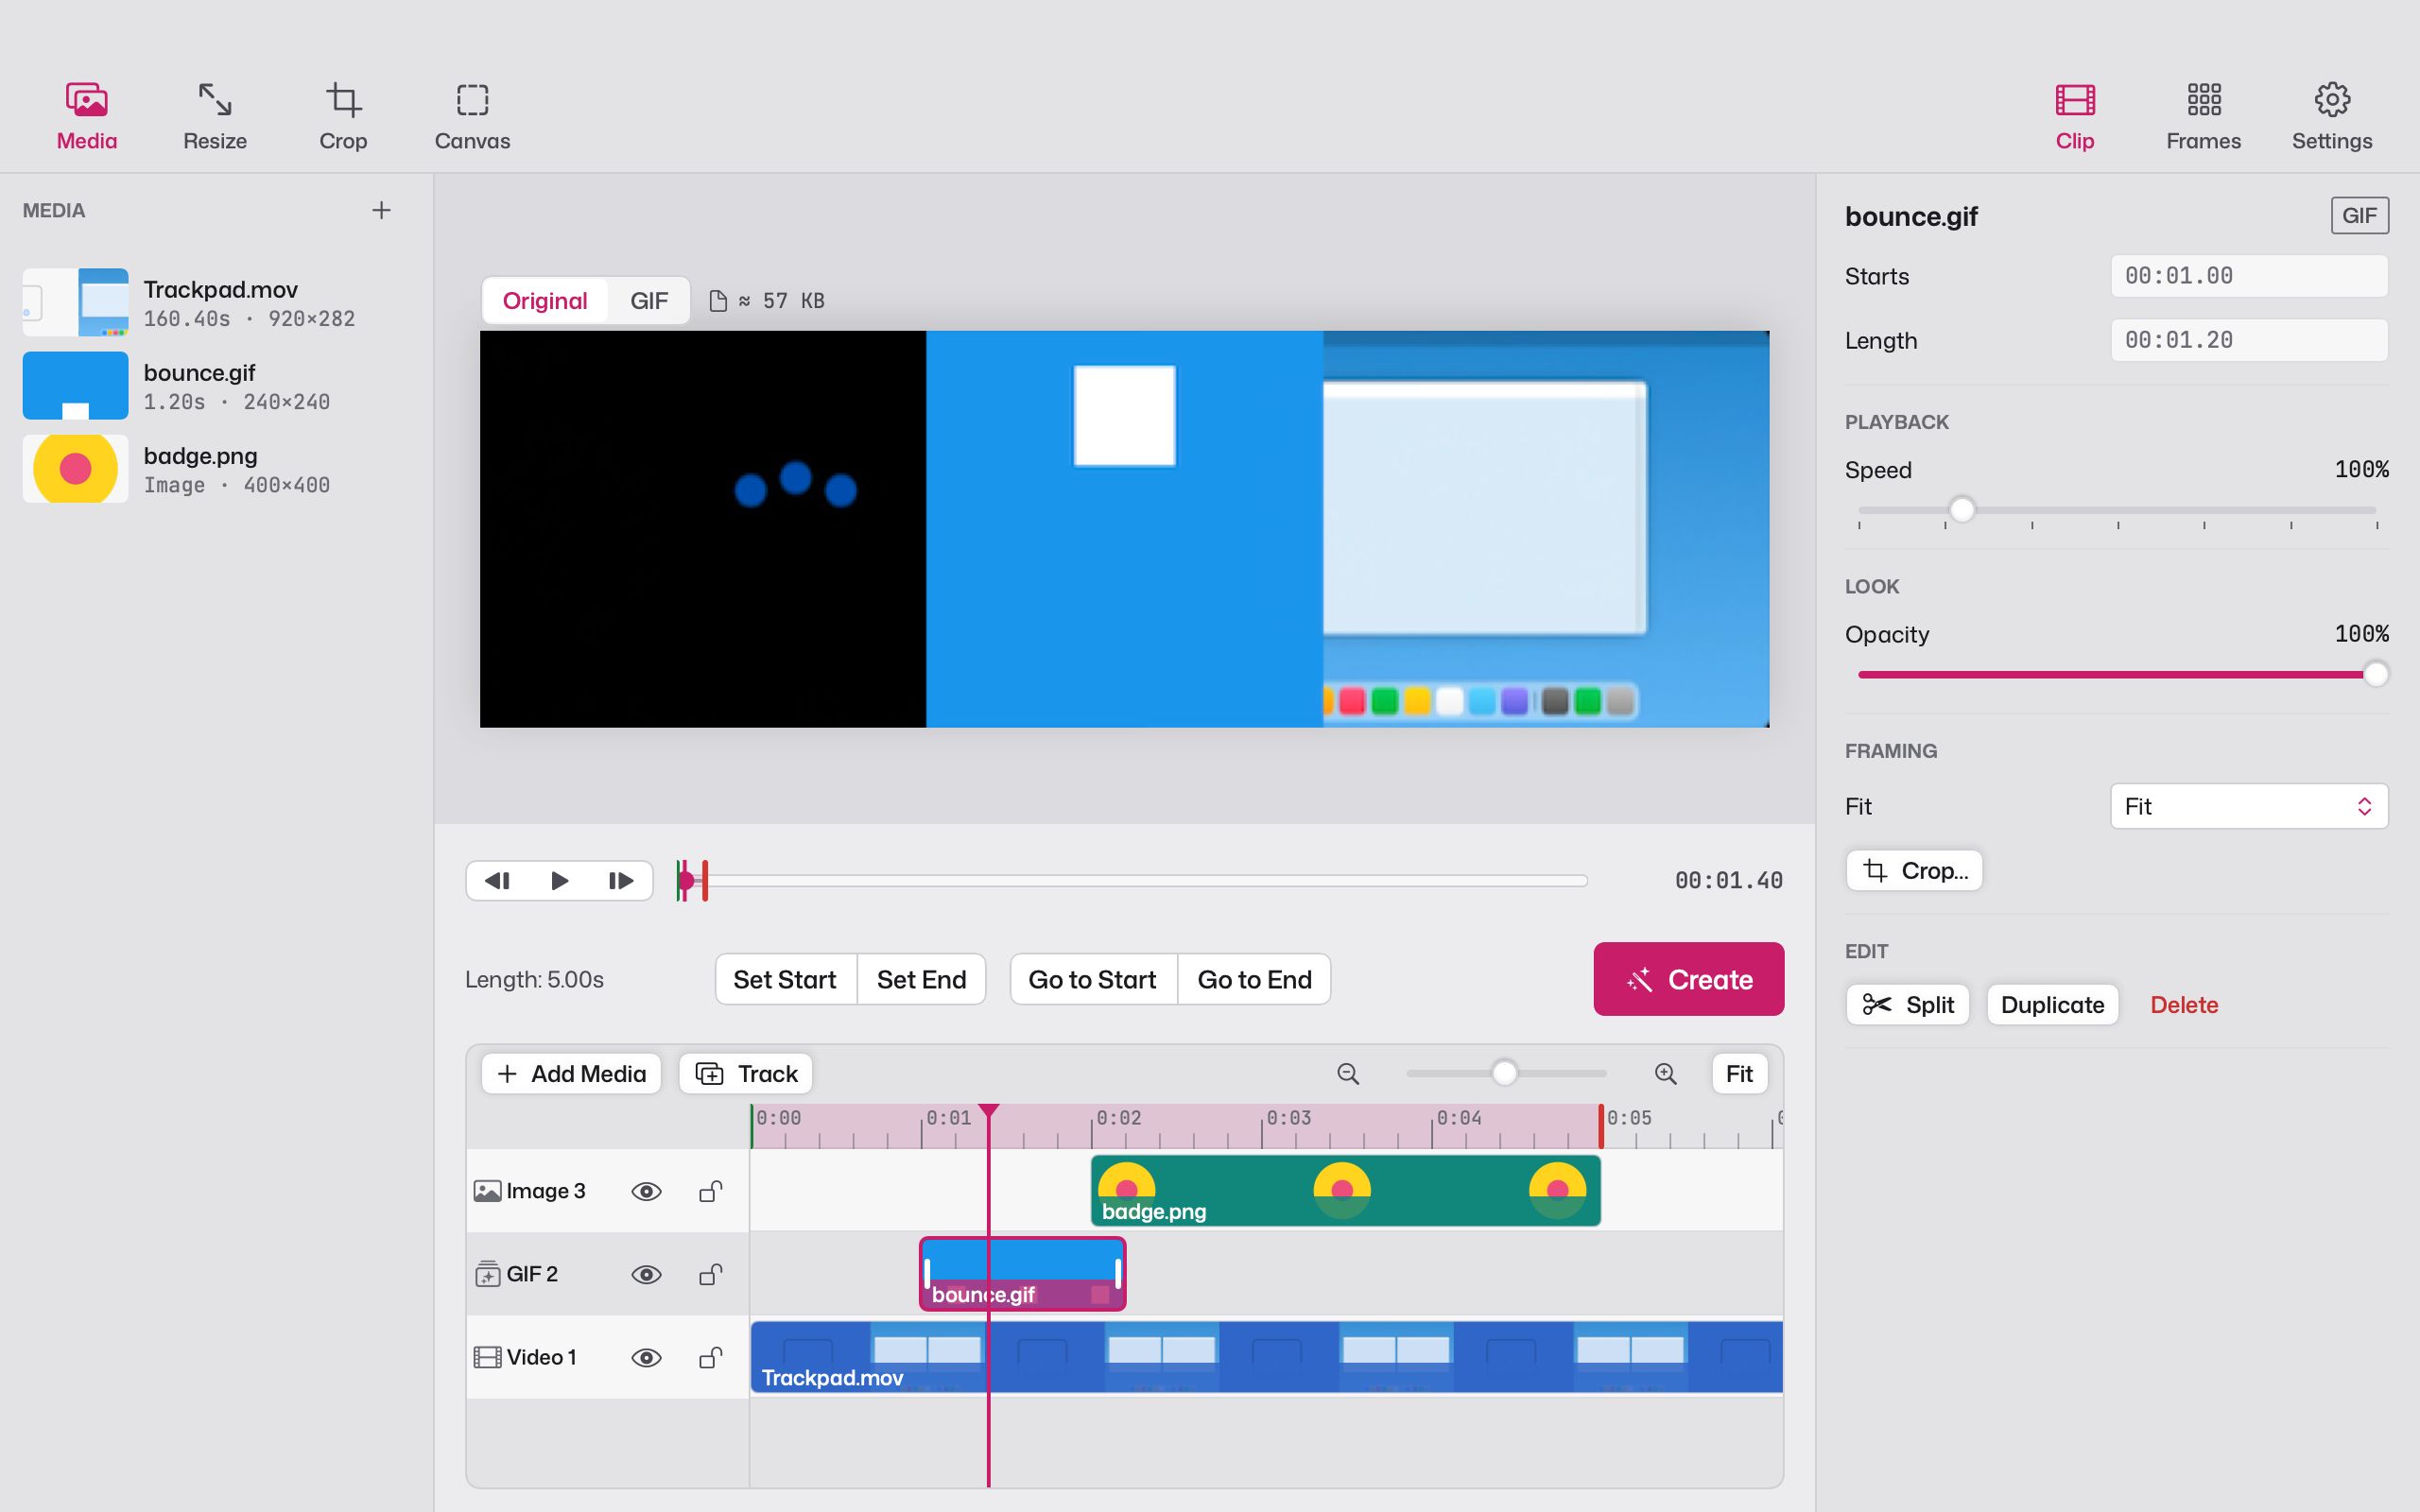This screenshot has height=1512, width=2420.
Task: Lock the Video 1 track
Action: (710, 1357)
